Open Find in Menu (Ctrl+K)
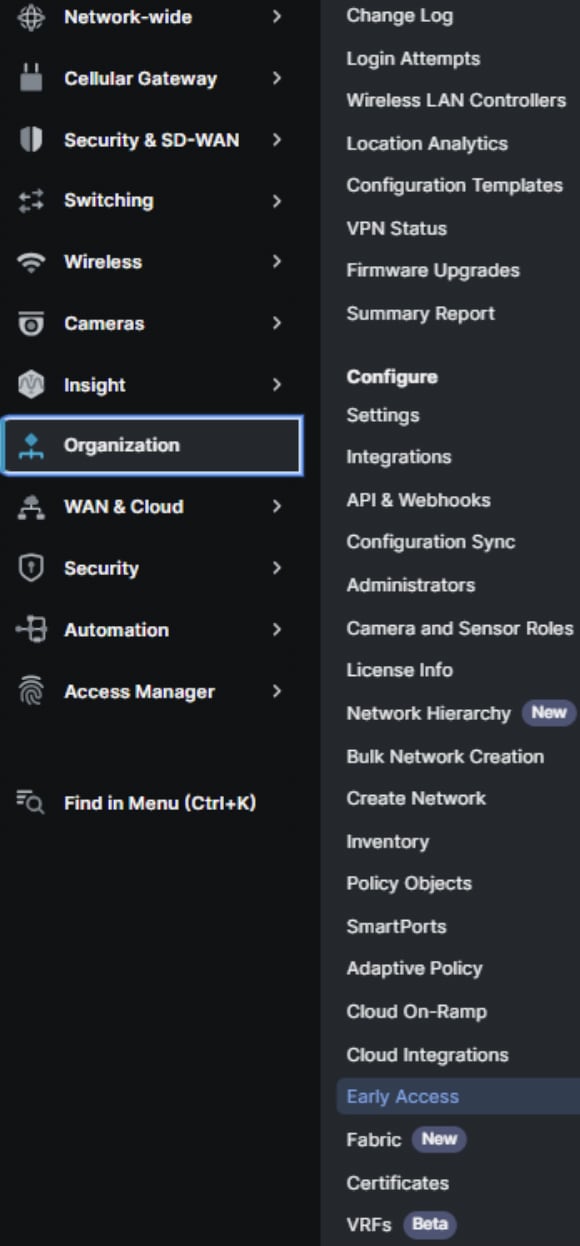The height and width of the screenshot is (1246, 580). [x=160, y=803]
